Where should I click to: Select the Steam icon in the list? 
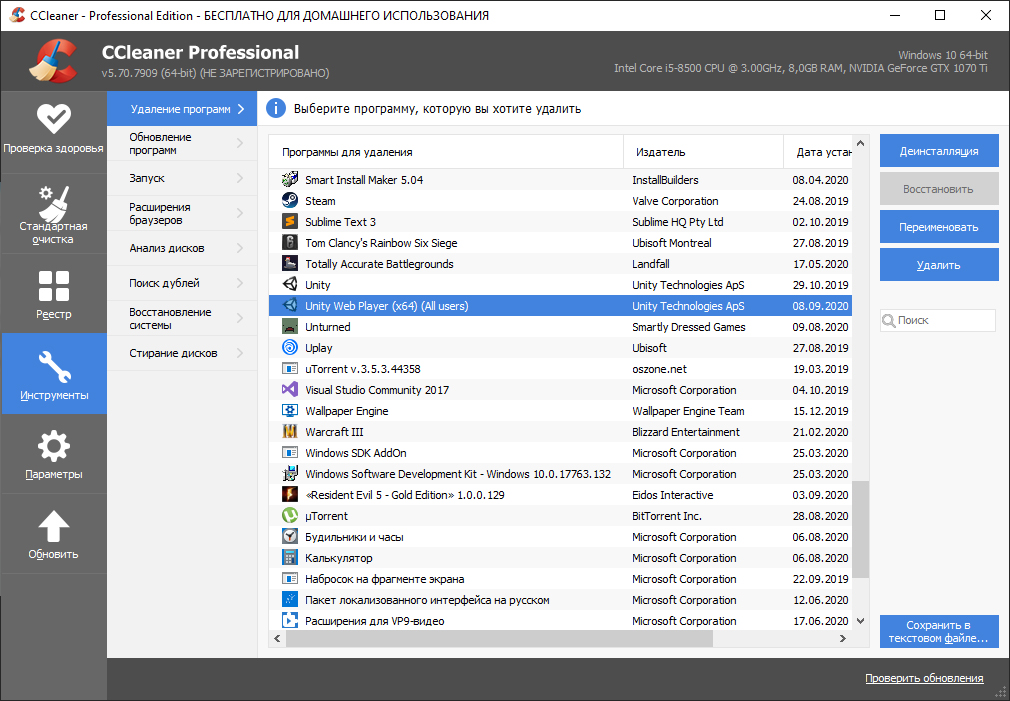292,200
